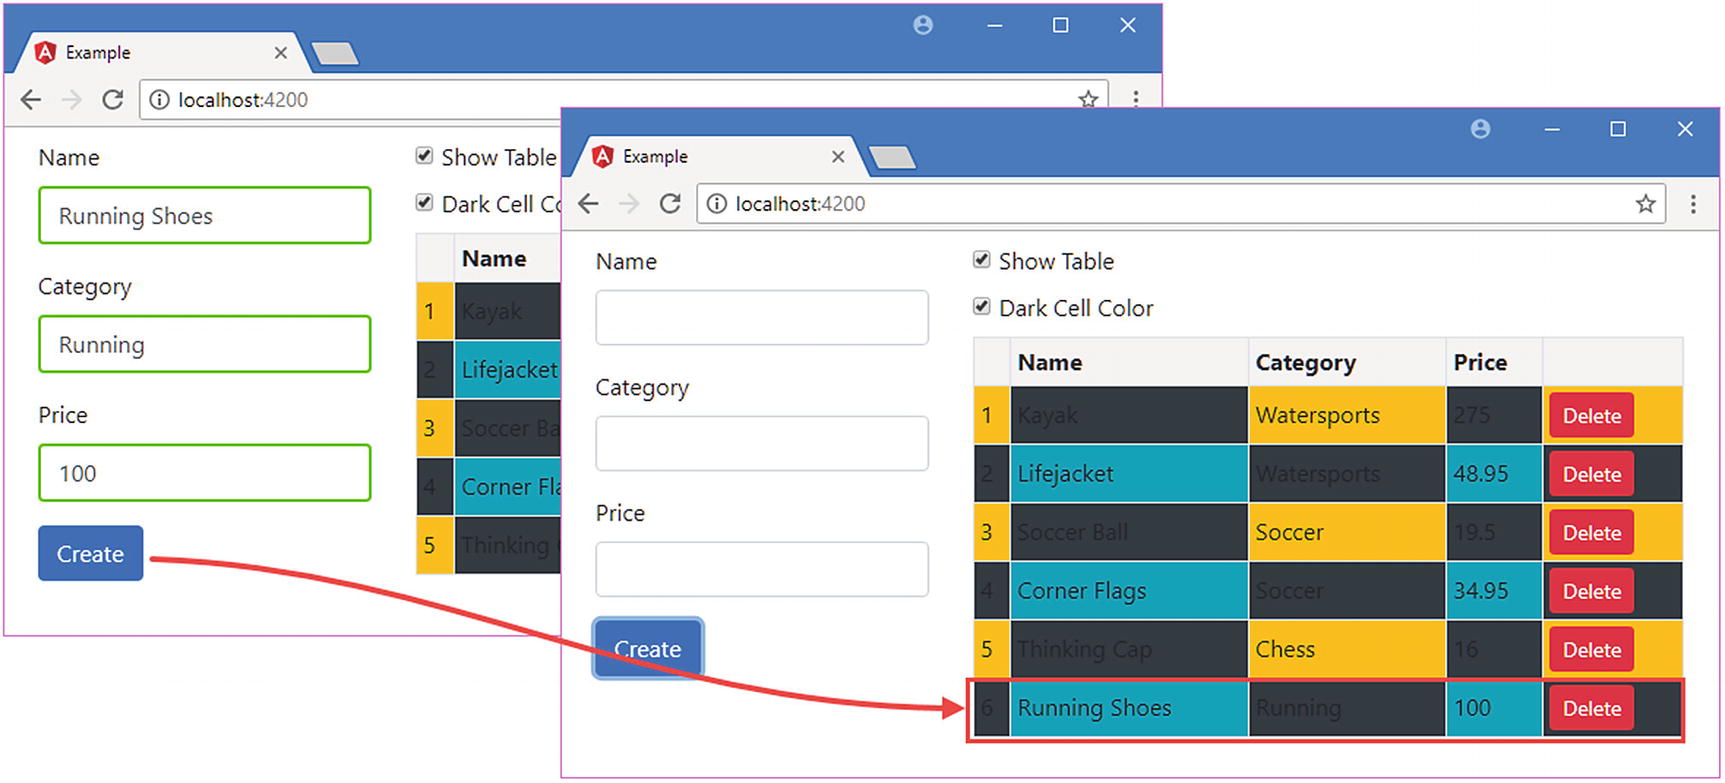Image resolution: width=1725 pixels, height=783 pixels.
Task: Click the Price field containing 100
Action: coord(205,473)
